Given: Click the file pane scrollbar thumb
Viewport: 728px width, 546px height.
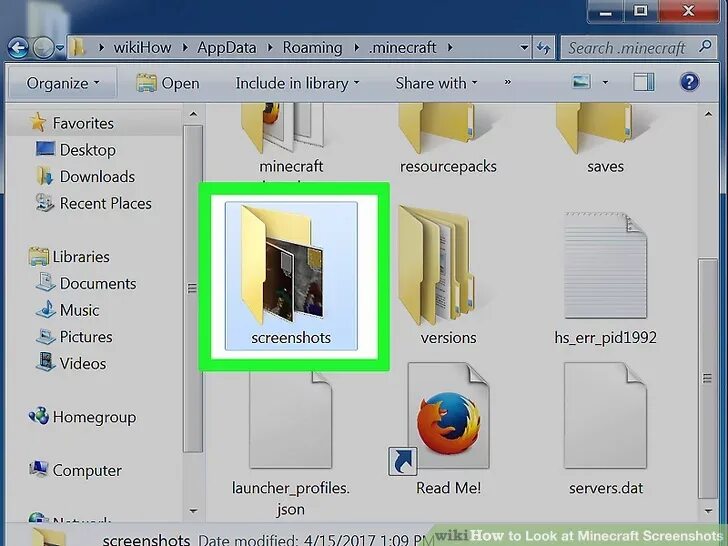Looking at the screenshot, I should click(708, 378).
